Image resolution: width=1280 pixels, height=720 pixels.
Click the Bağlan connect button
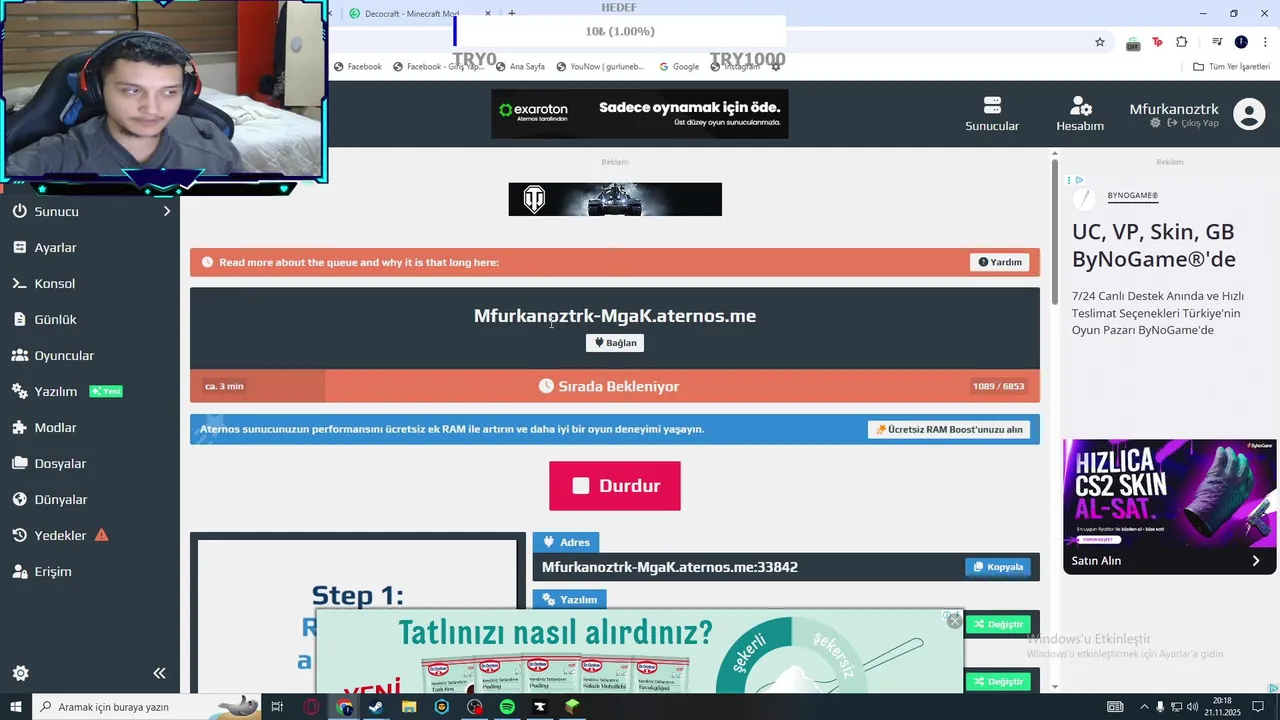(615, 342)
